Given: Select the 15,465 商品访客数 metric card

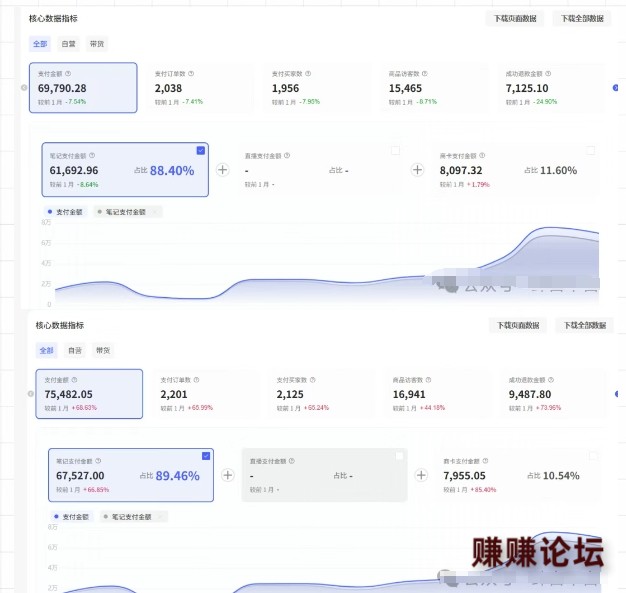Looking at the screenshot, I should point(434,88).
